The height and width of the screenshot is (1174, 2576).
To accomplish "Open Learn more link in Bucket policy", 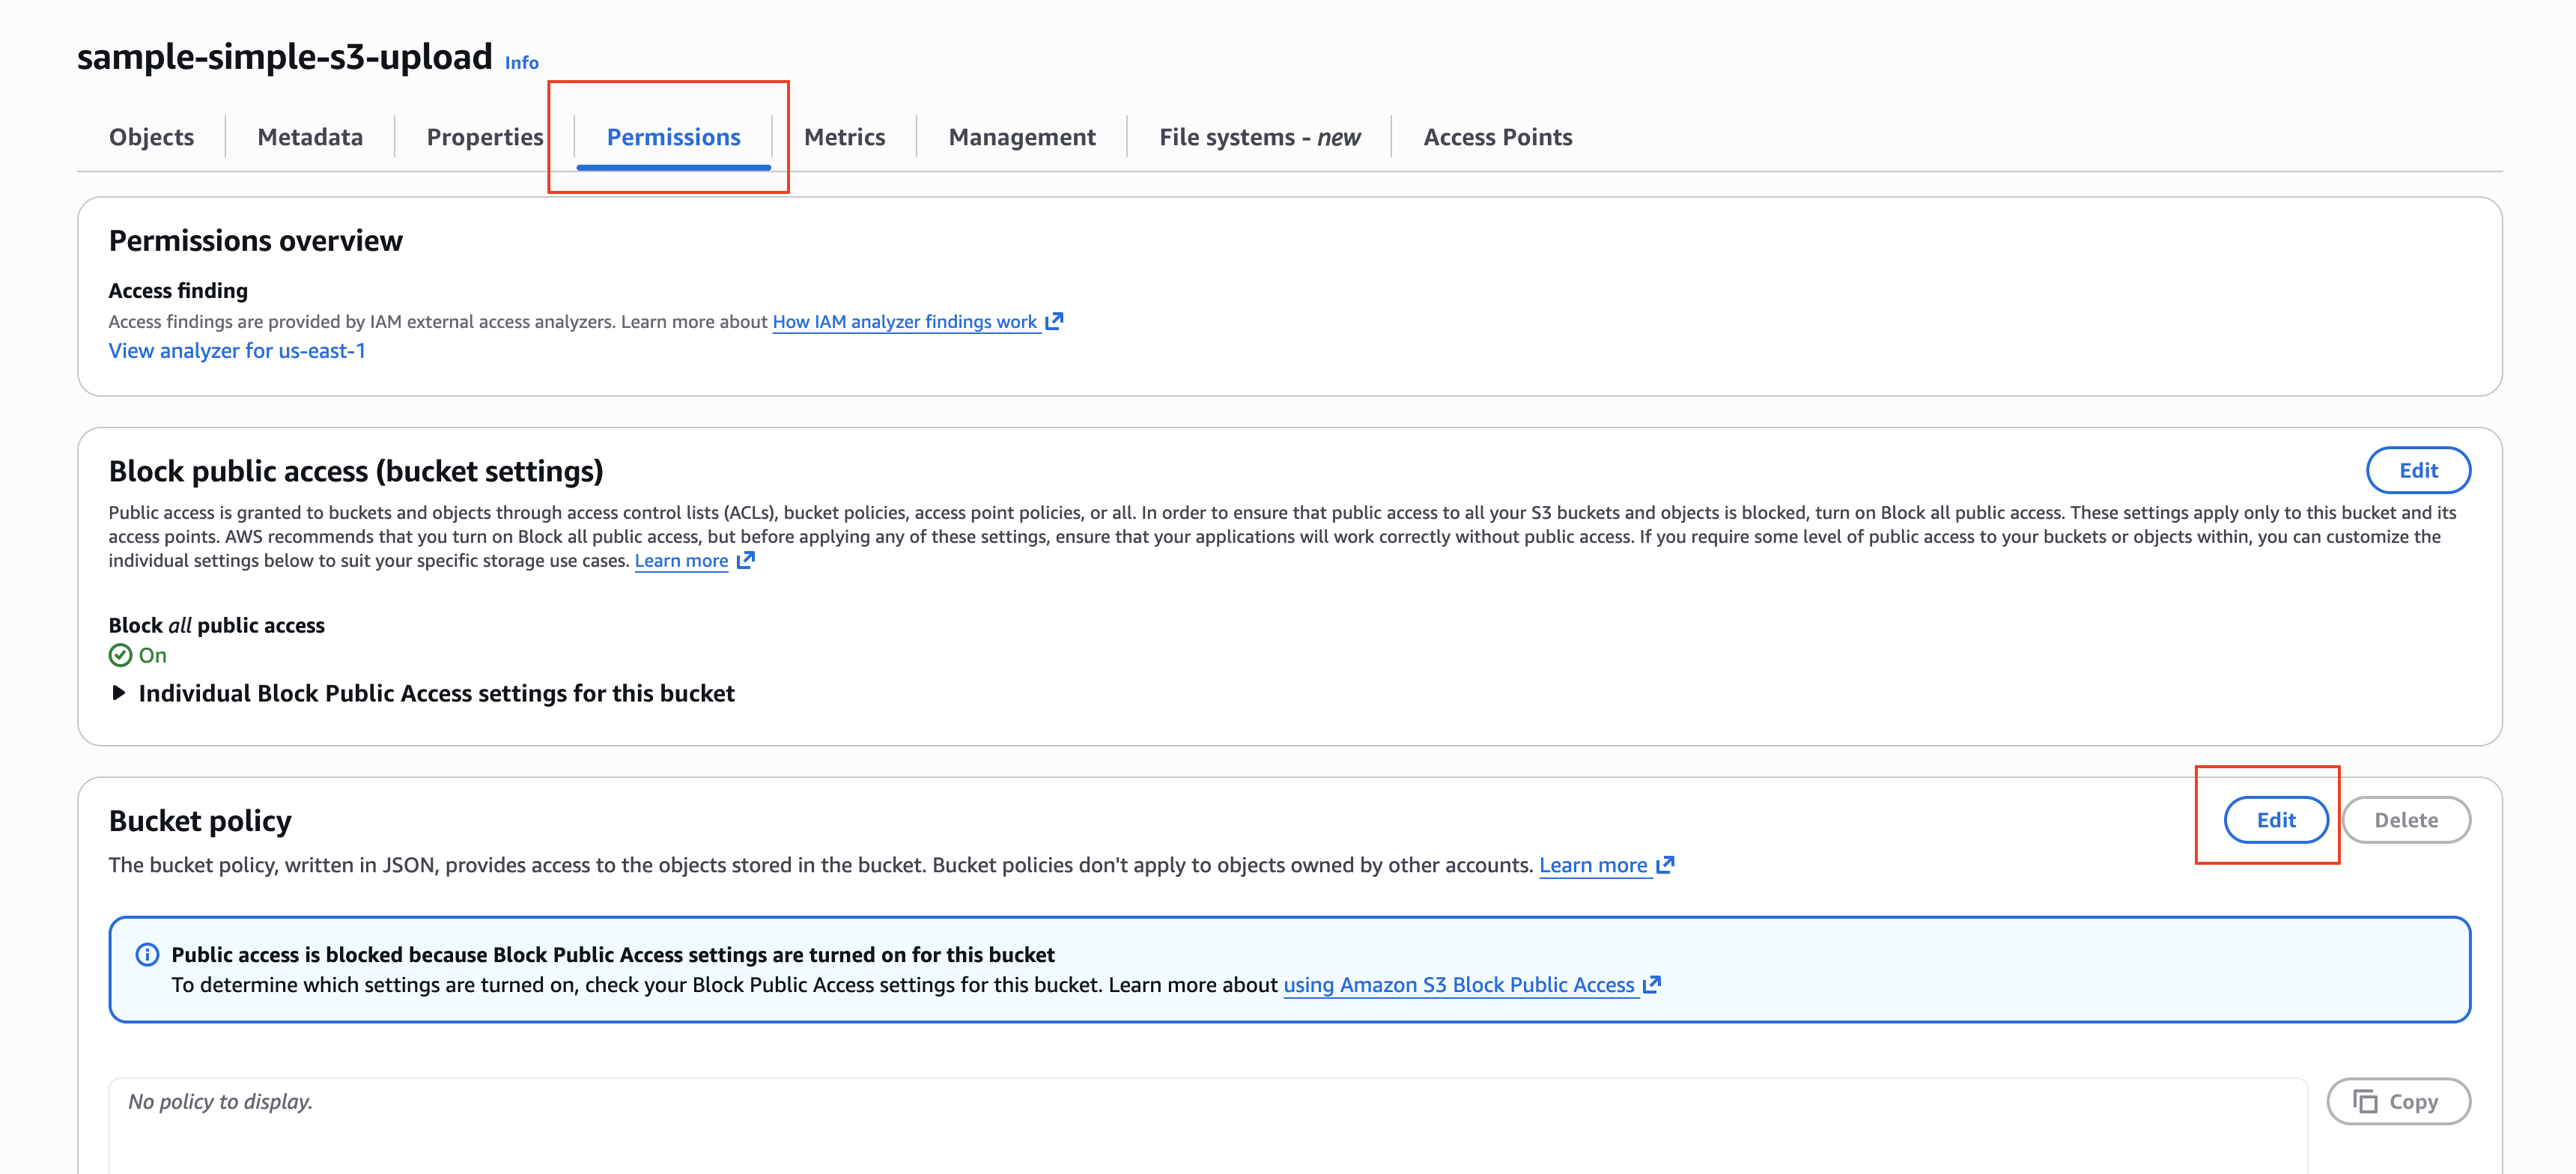I will (1606, 865).
